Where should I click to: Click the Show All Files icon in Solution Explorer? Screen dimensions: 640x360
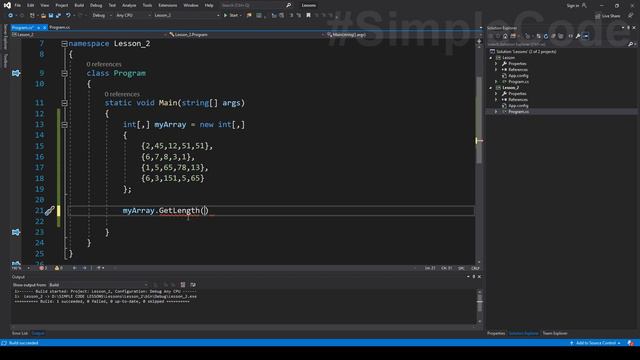[561, 36]
